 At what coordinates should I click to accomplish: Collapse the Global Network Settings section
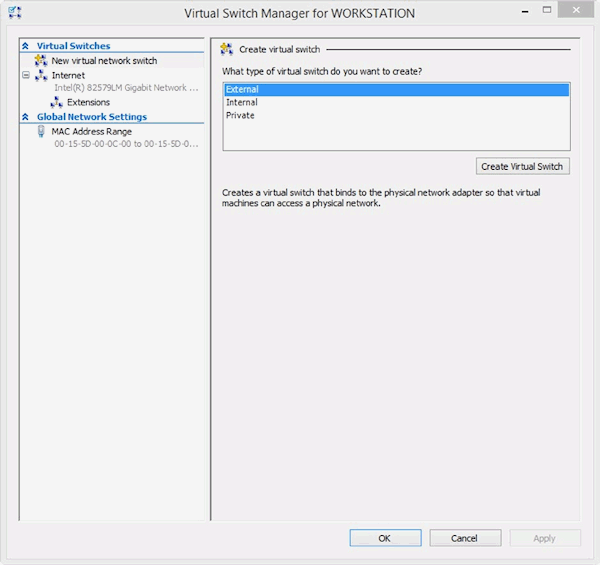click(26, 117)
